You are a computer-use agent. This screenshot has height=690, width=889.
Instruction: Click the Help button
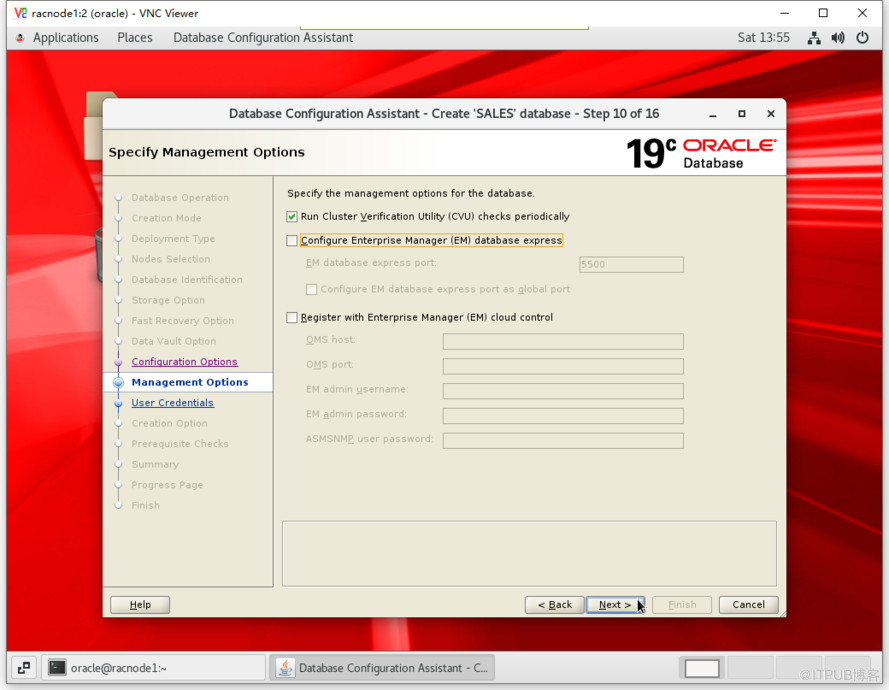pos(140,605)
